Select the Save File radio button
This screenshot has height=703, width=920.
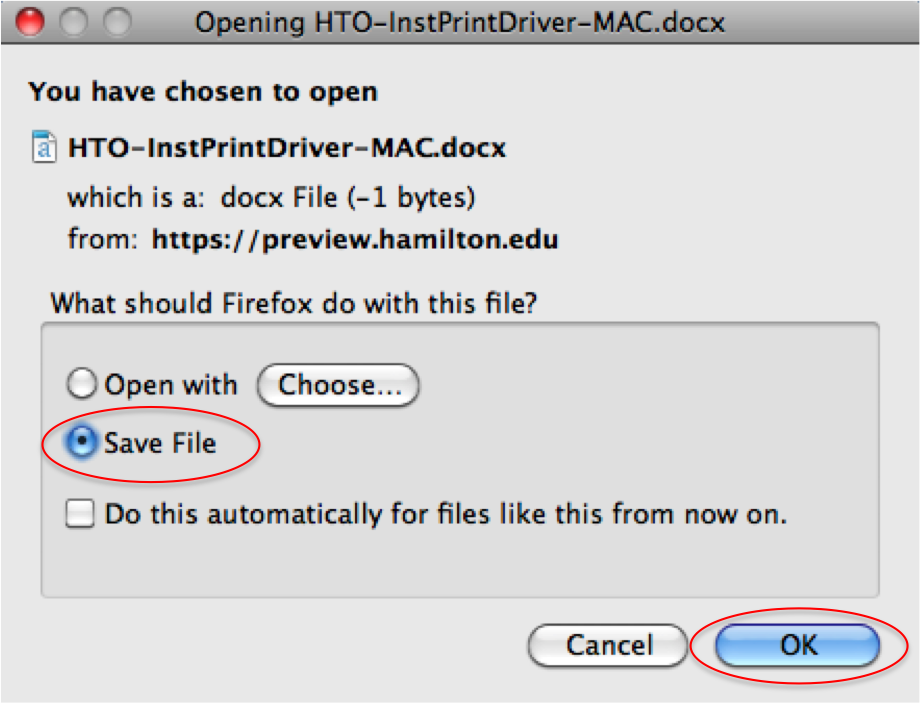point(81,442)
